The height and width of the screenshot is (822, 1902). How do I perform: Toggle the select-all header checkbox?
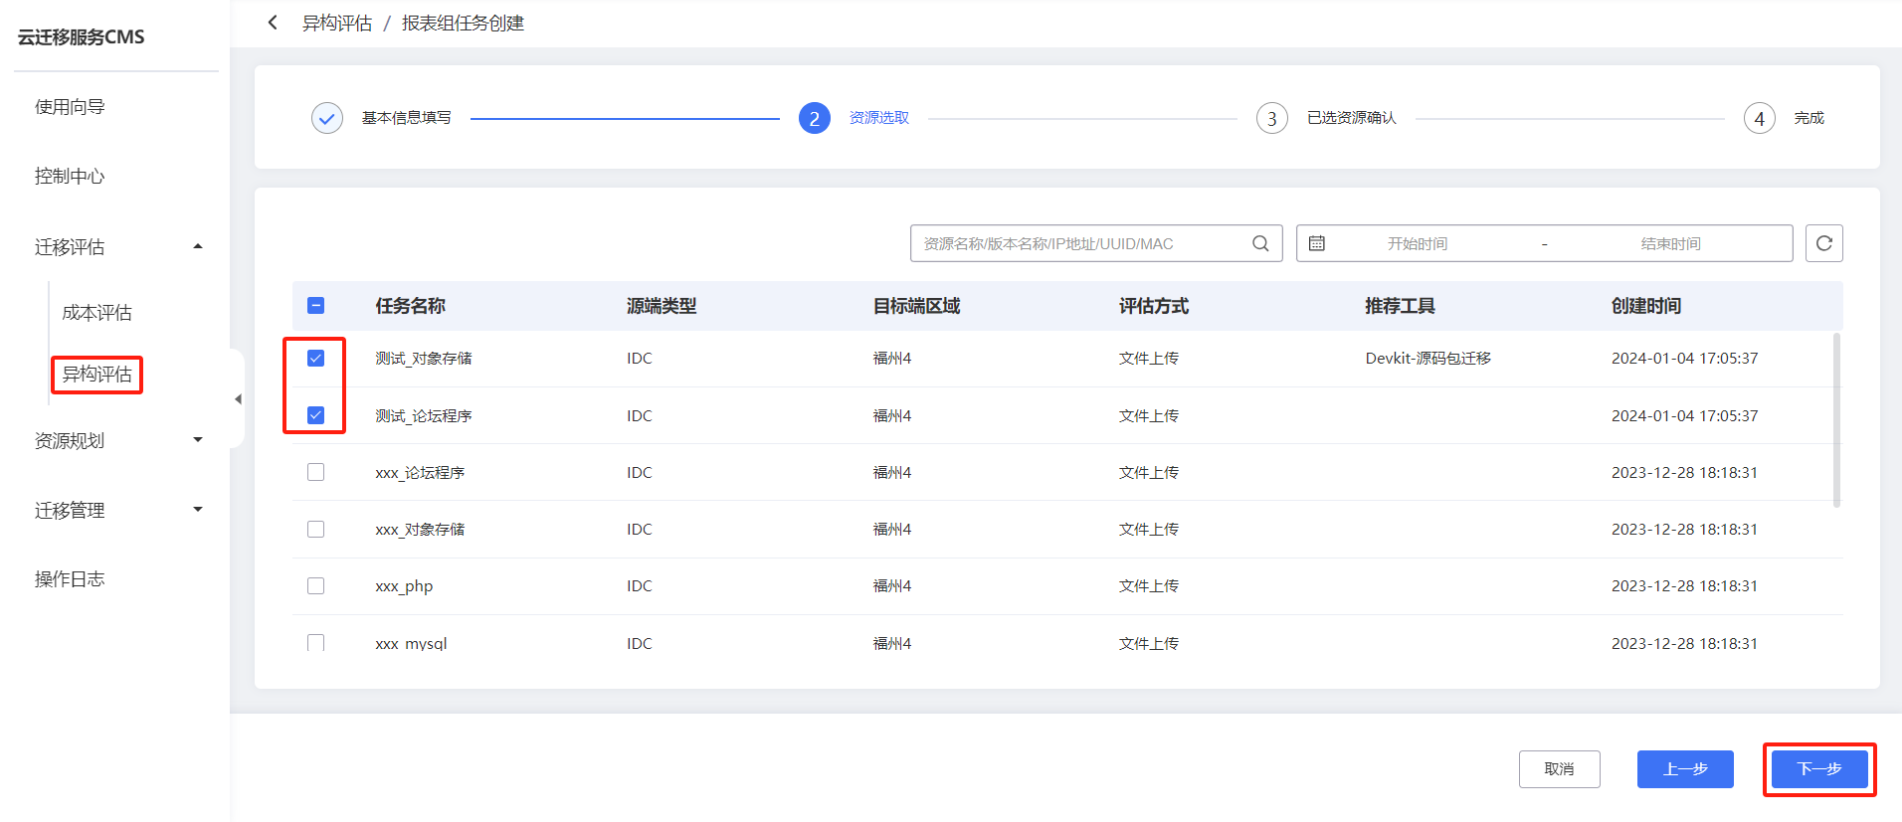pos(316,305)
